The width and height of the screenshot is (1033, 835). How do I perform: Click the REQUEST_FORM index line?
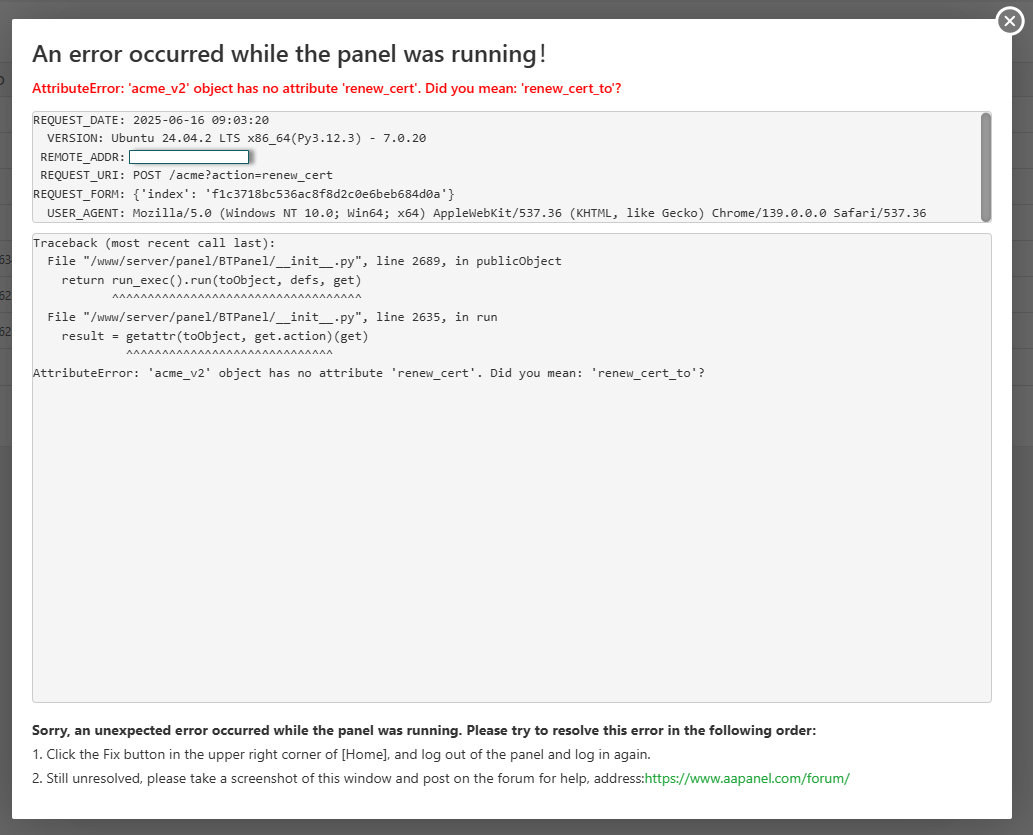click(244, 193)
